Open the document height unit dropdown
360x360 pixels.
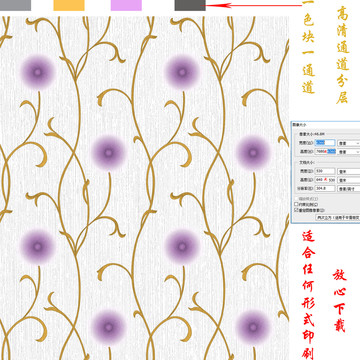coord(349,180)
